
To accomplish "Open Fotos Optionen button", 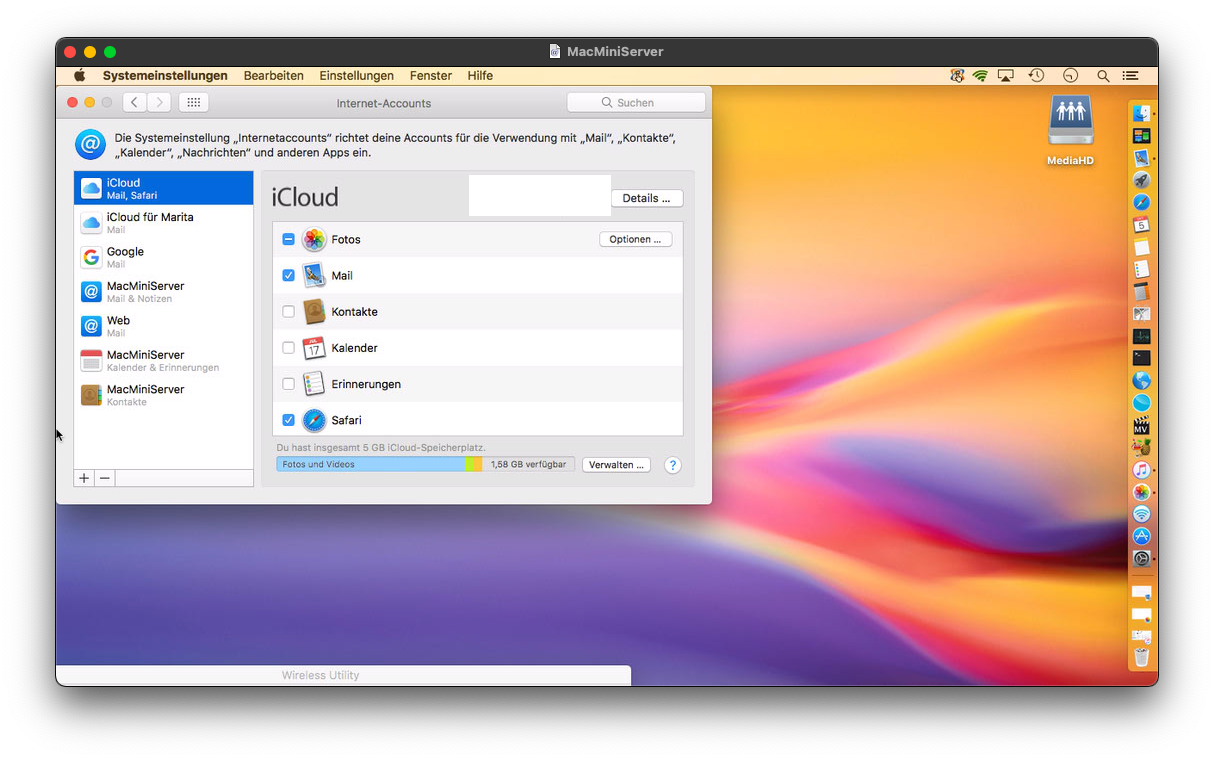I will (636, 240).
